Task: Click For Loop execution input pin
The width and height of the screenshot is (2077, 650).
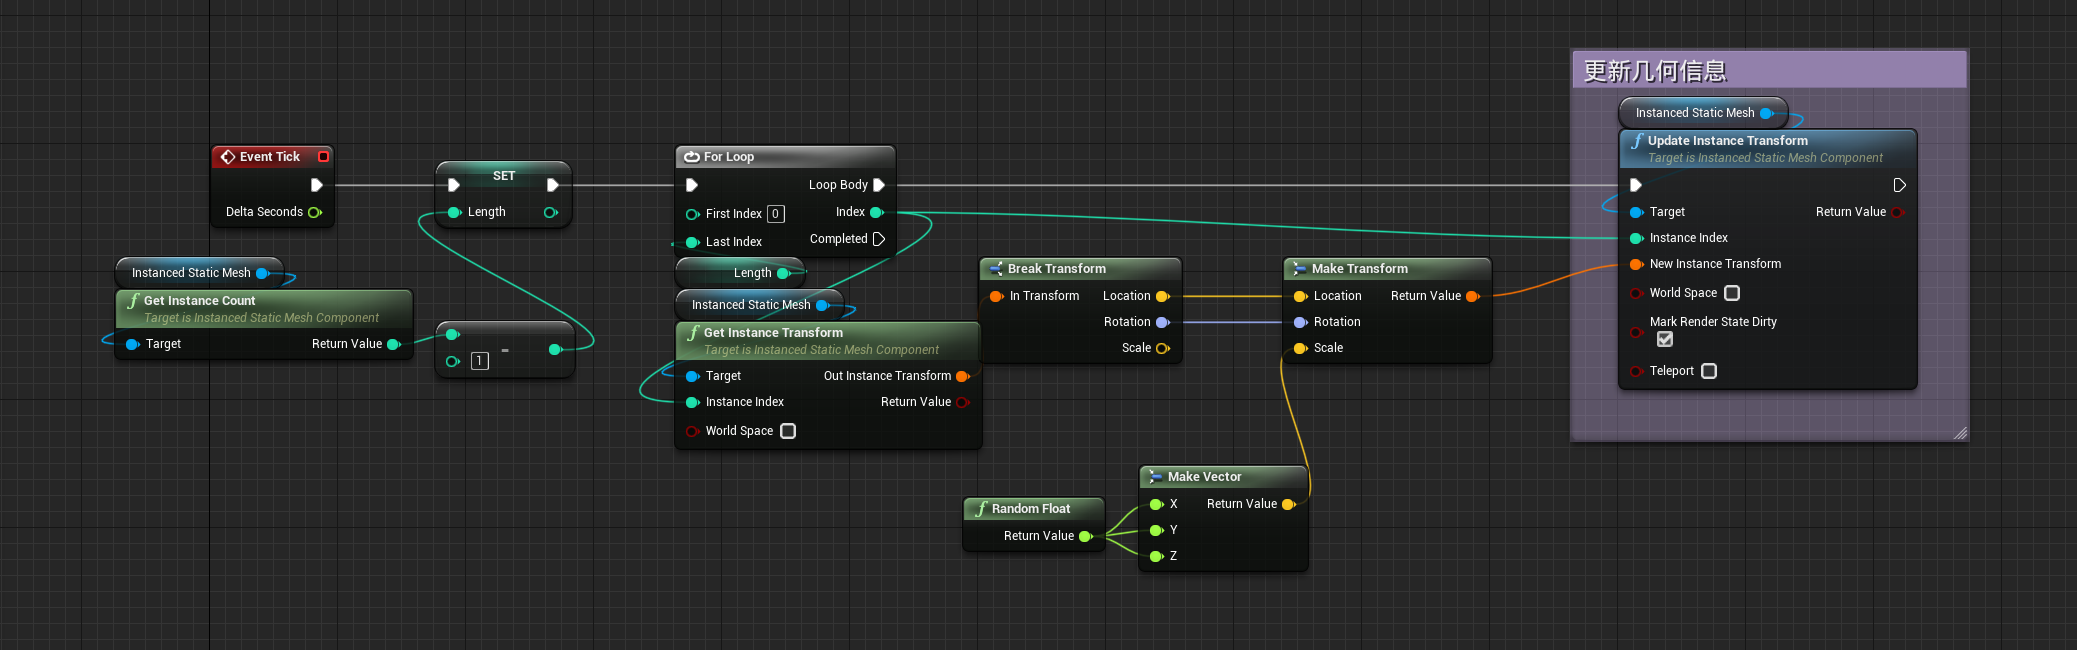Action: point(691,185)
